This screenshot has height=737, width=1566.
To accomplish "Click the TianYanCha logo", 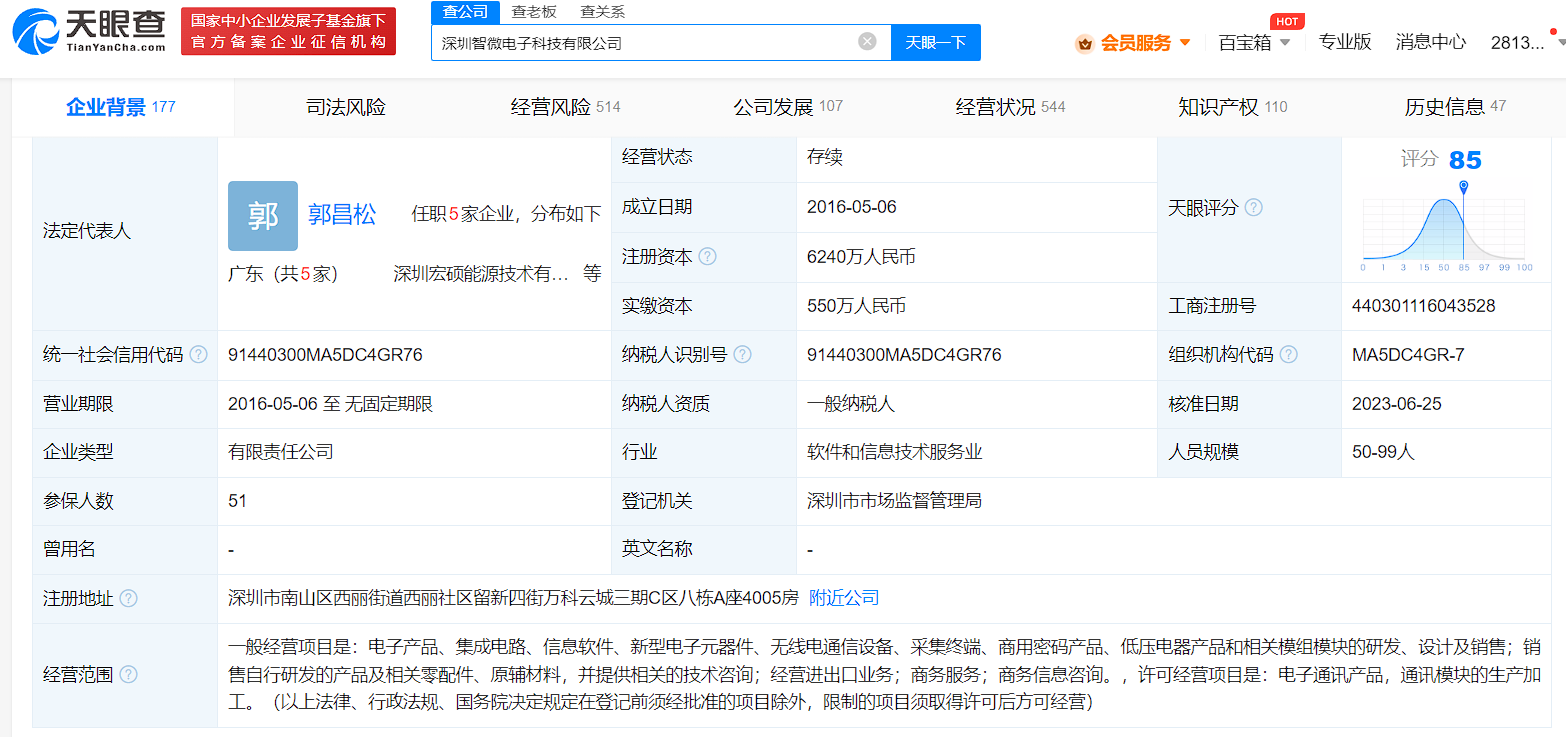I will point(89,31).
